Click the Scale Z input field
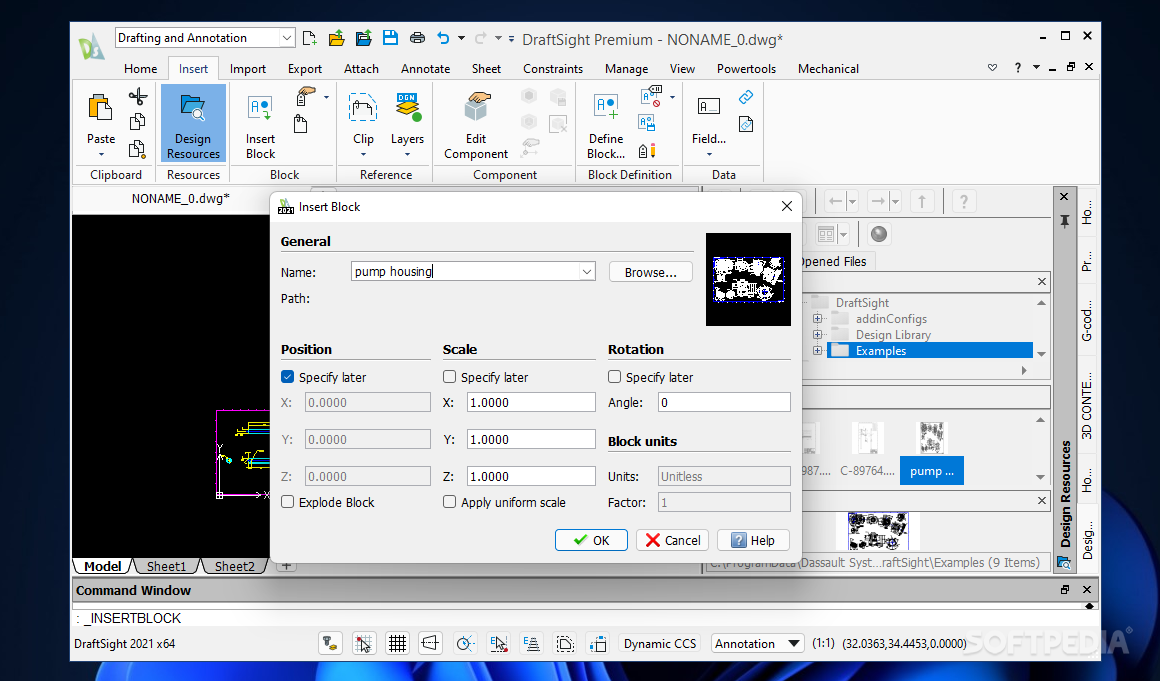The image size is (1160, 681). coord(531,476)
